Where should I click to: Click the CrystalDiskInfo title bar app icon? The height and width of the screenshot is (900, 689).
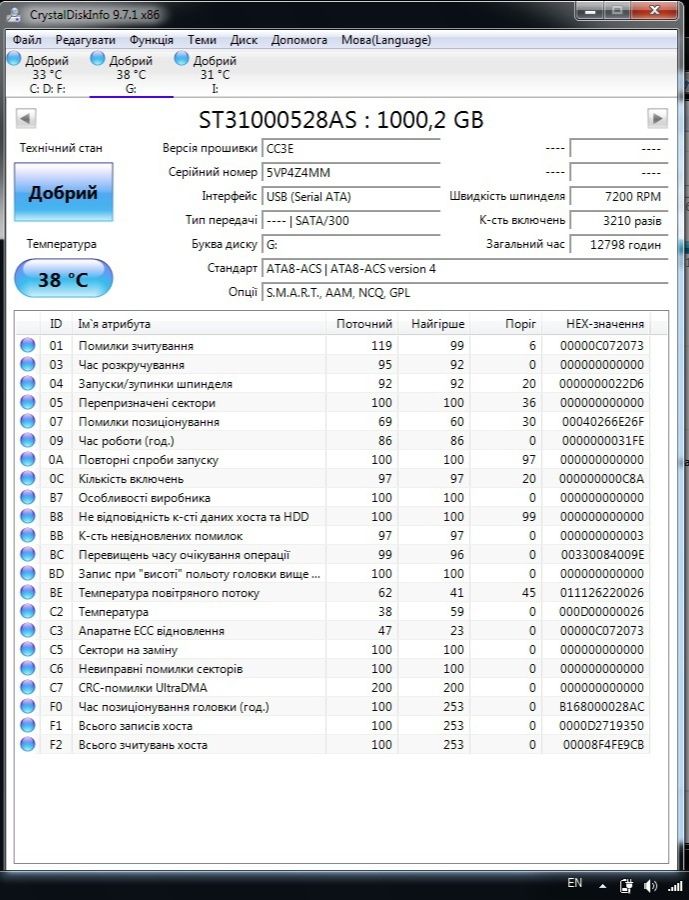[x=15, y=14]
